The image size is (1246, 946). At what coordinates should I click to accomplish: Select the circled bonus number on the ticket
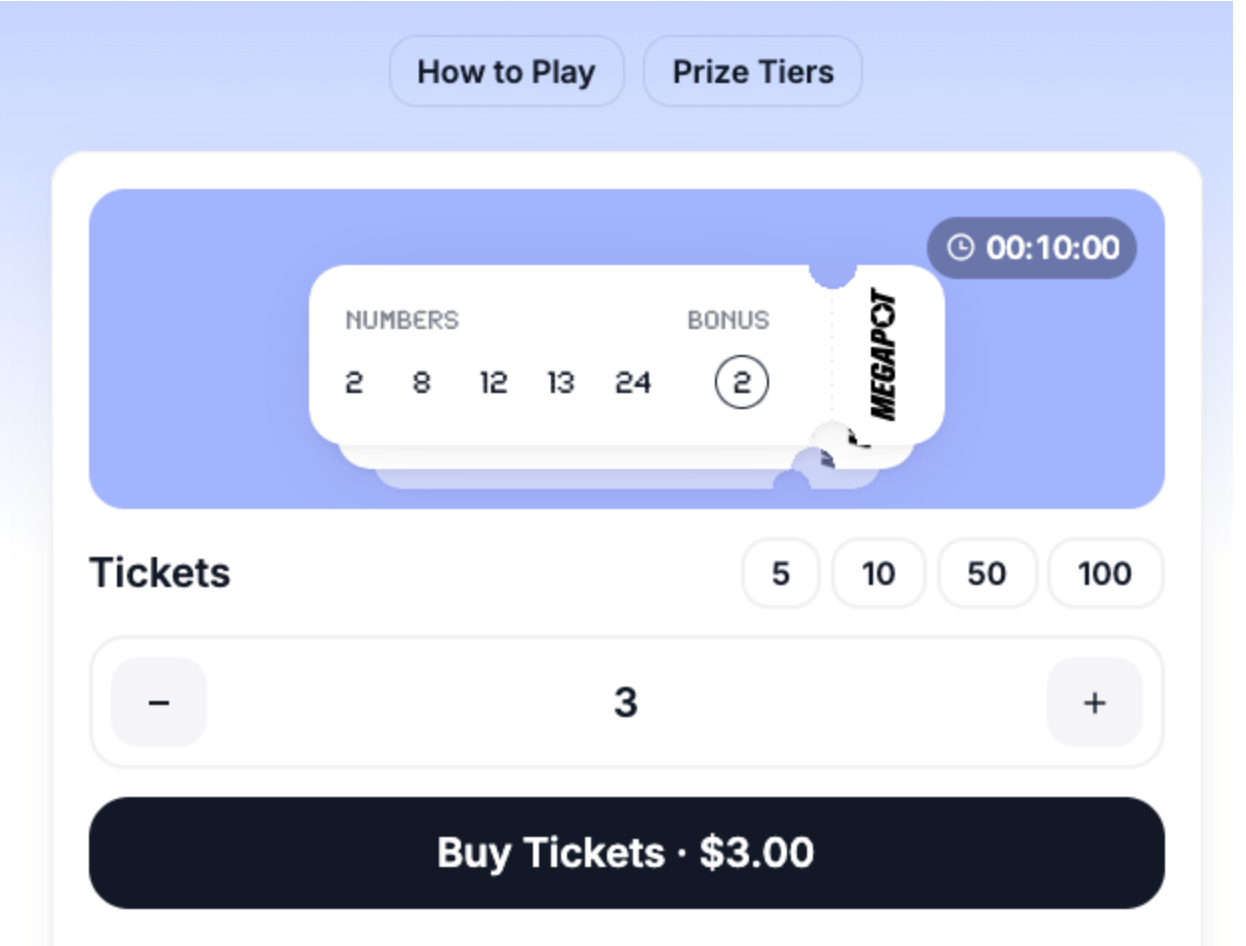pos(741,383)
